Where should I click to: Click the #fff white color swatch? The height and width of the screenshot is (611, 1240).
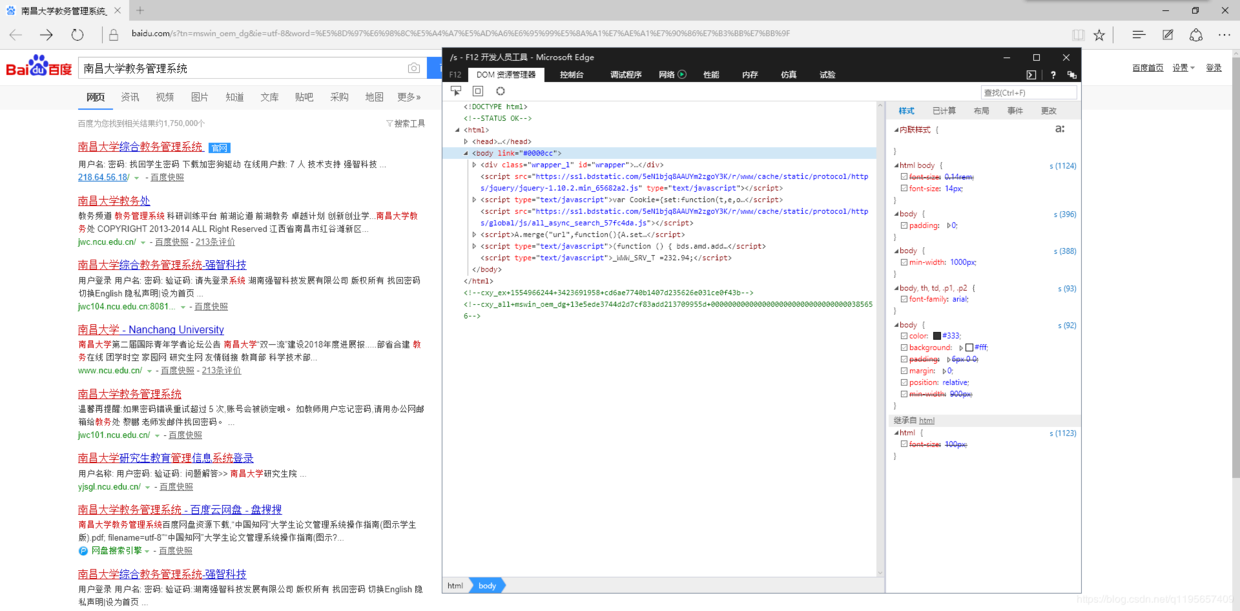click(970, 348)
